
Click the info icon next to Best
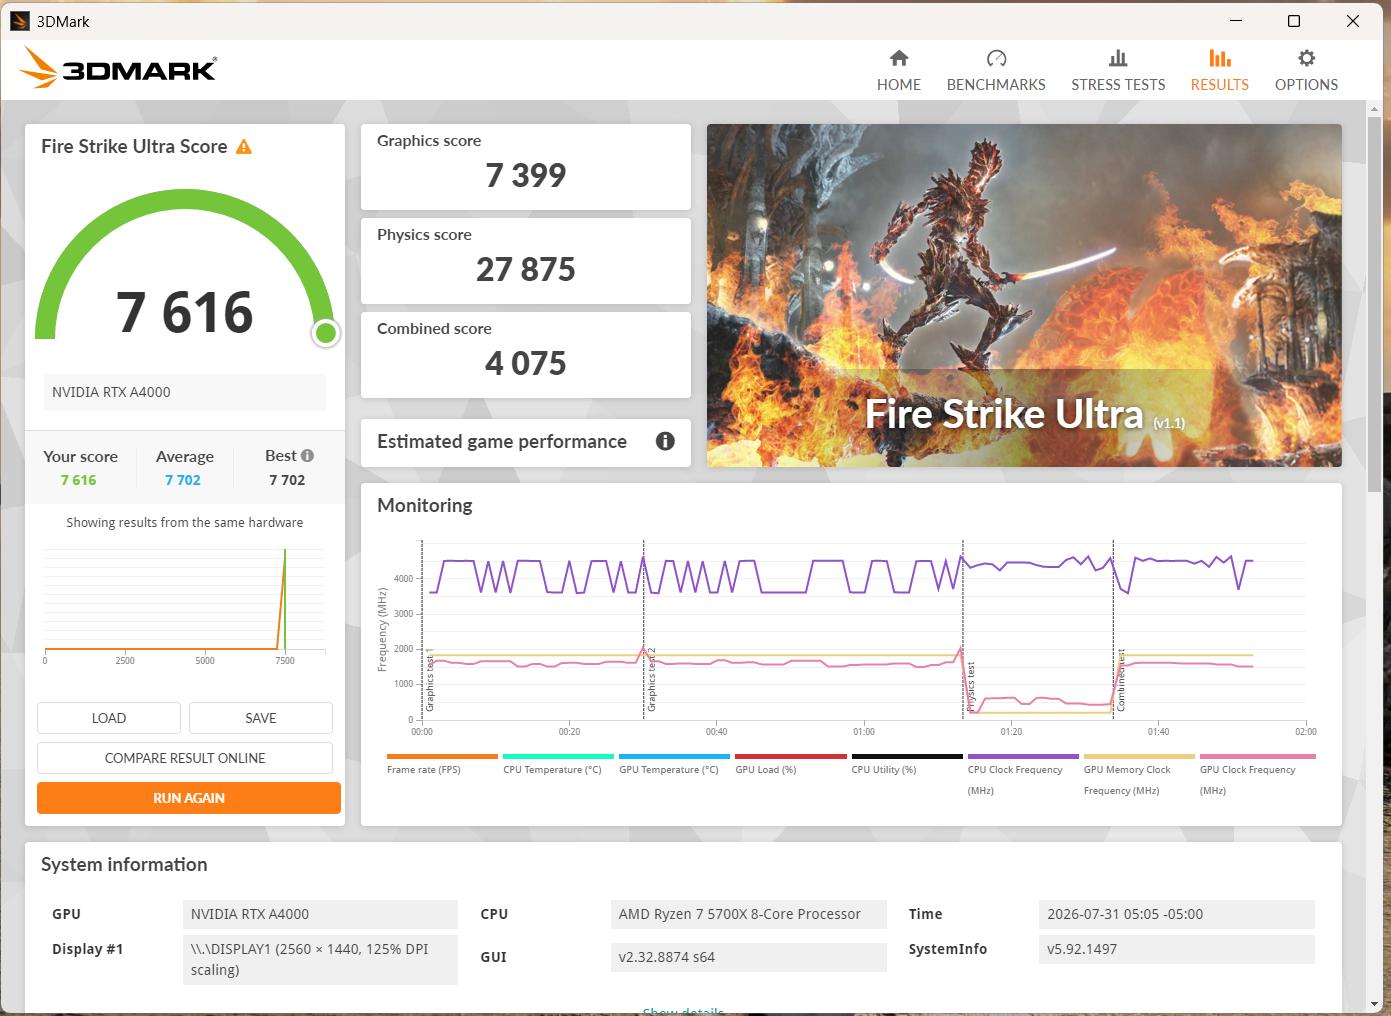coord(307,455)
